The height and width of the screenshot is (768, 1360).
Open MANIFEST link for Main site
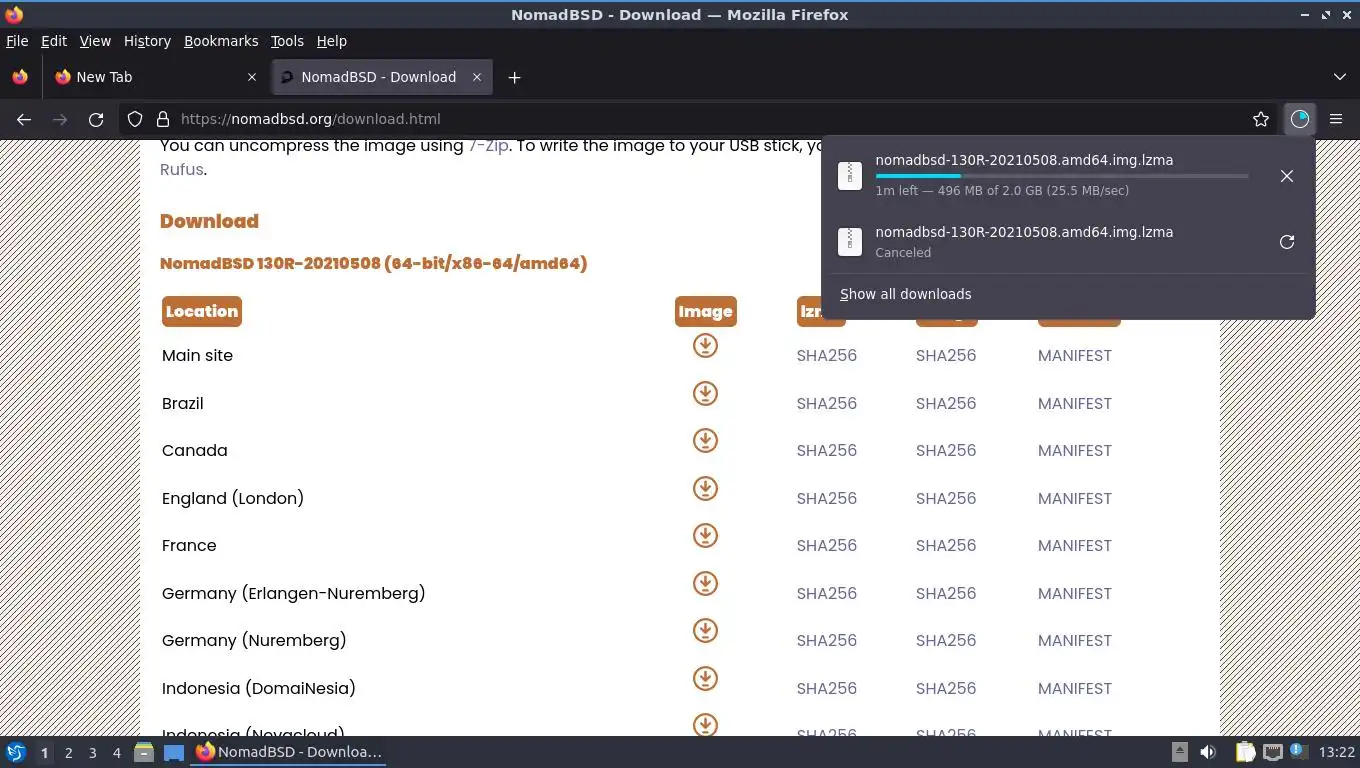1075,356
